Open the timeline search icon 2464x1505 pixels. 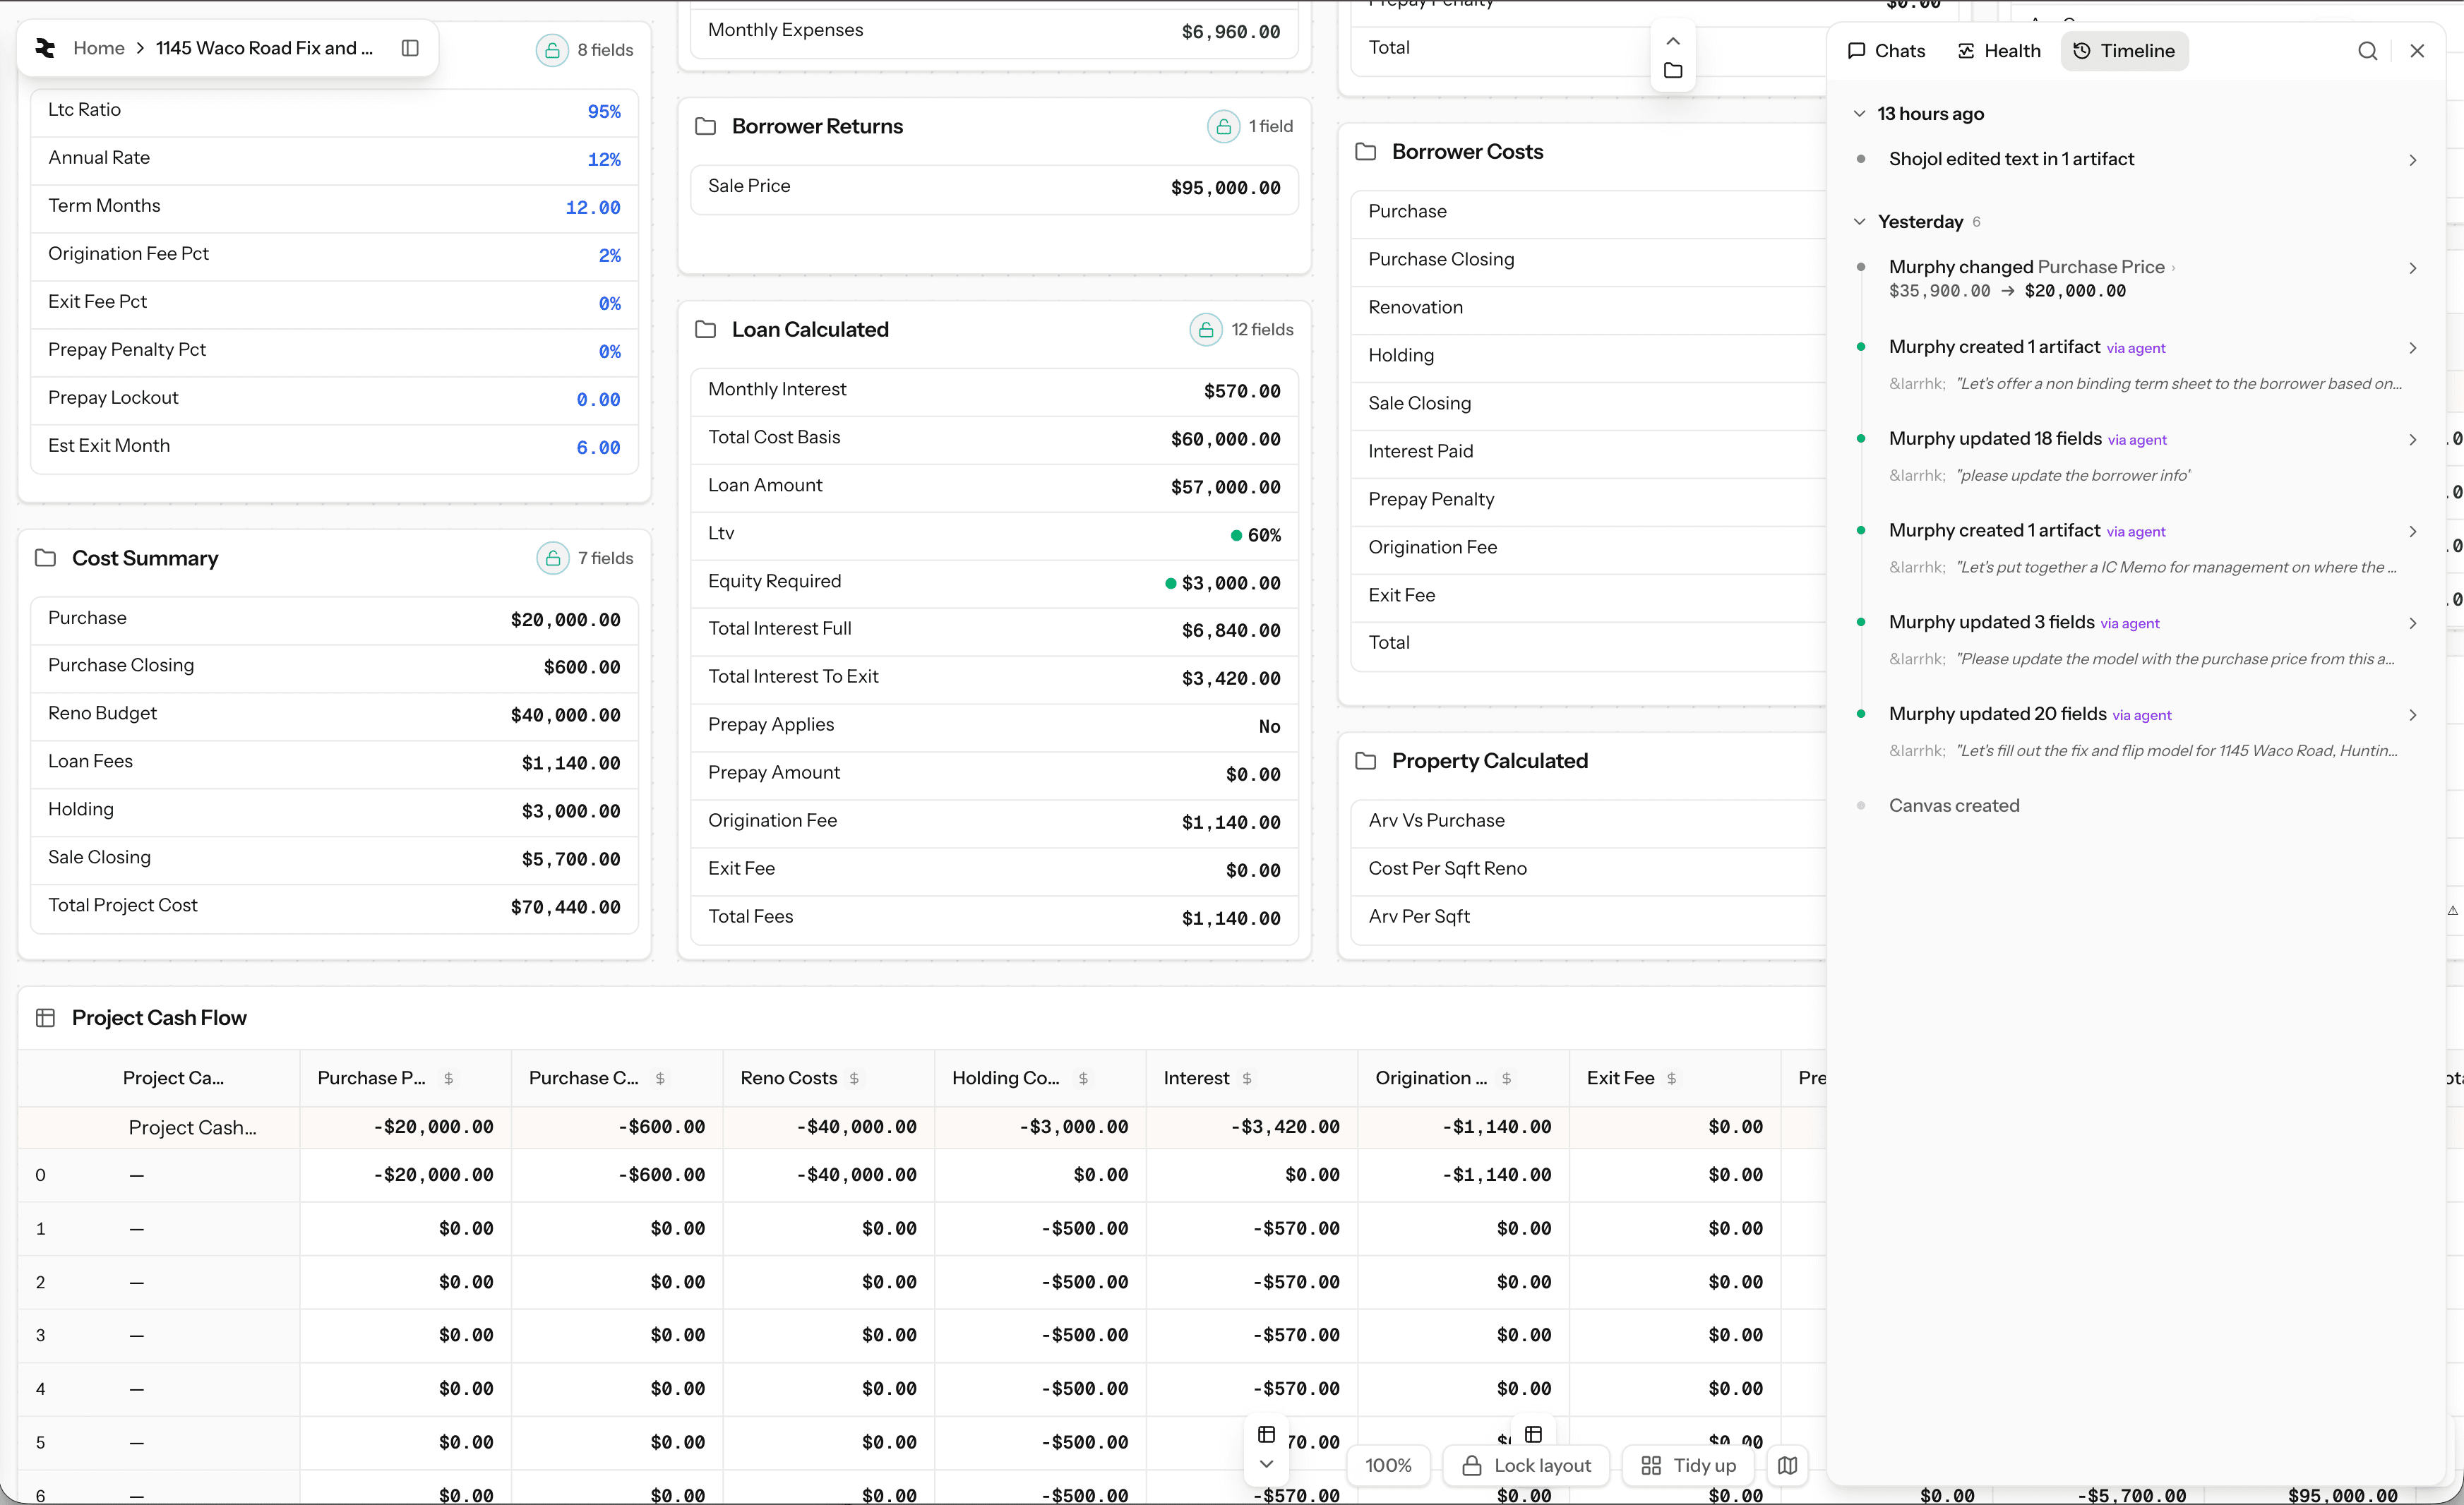point(2367,51)
